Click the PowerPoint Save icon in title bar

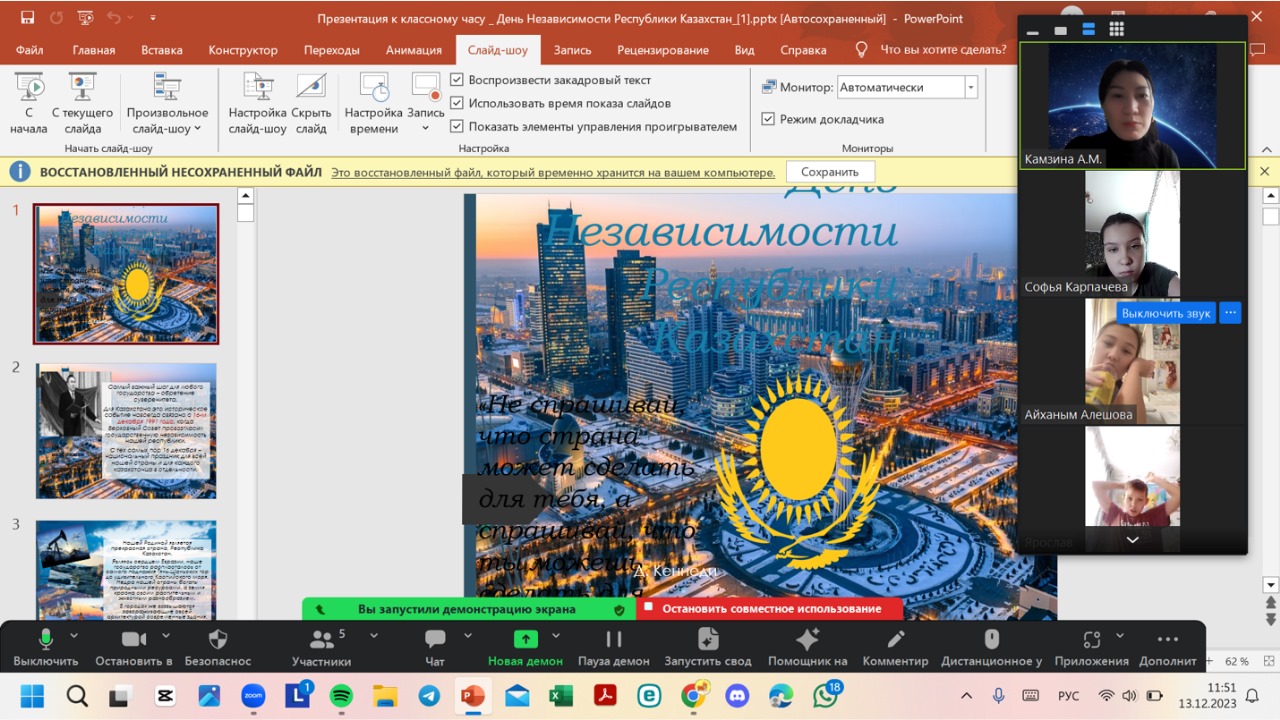coord(27,18)
